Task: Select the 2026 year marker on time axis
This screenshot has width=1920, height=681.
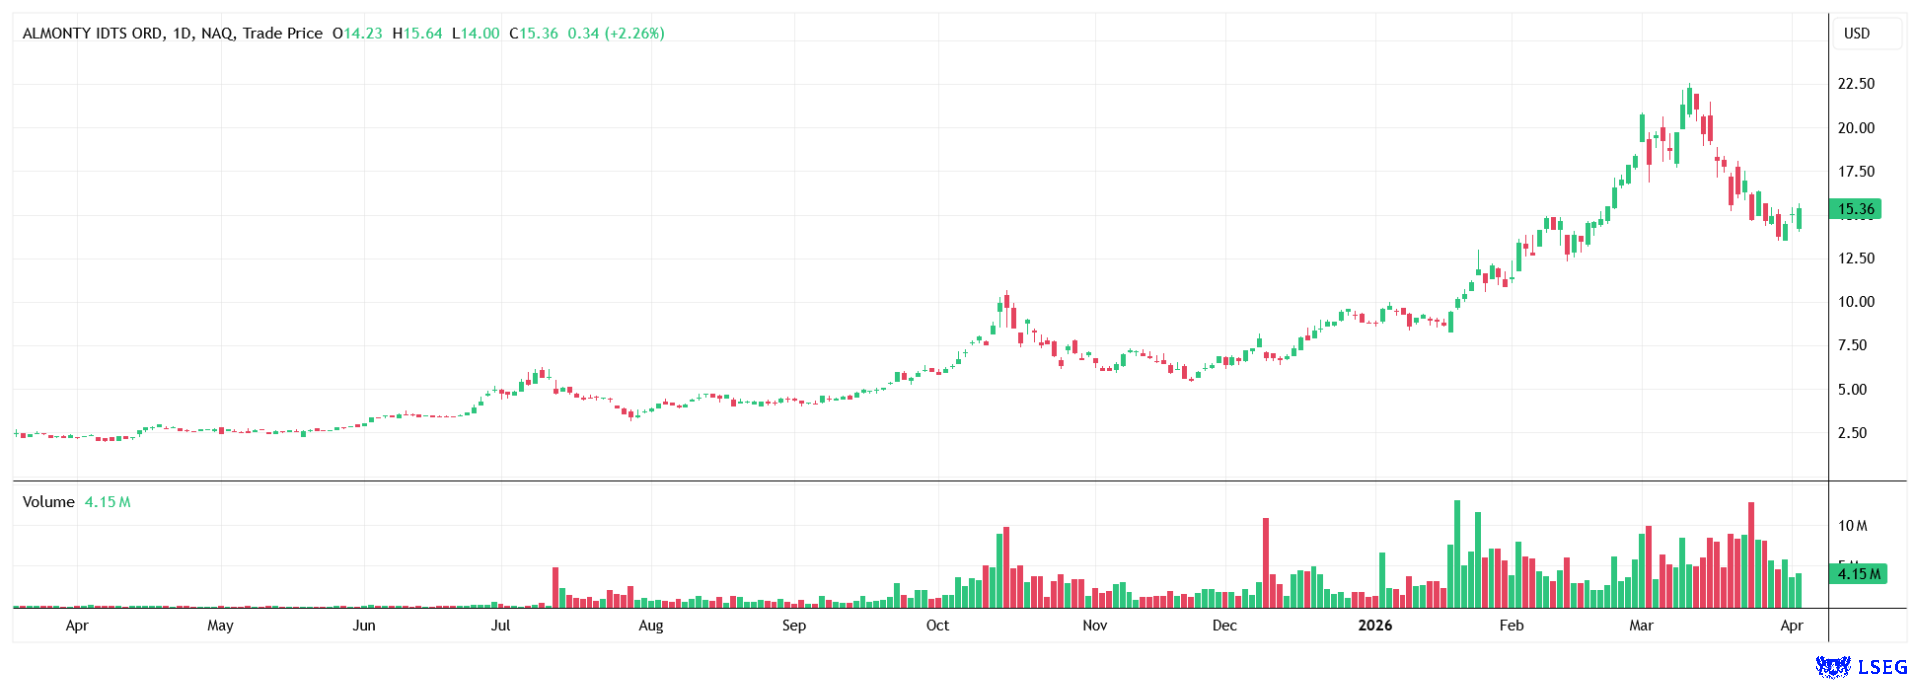Action: point(1374,625)
